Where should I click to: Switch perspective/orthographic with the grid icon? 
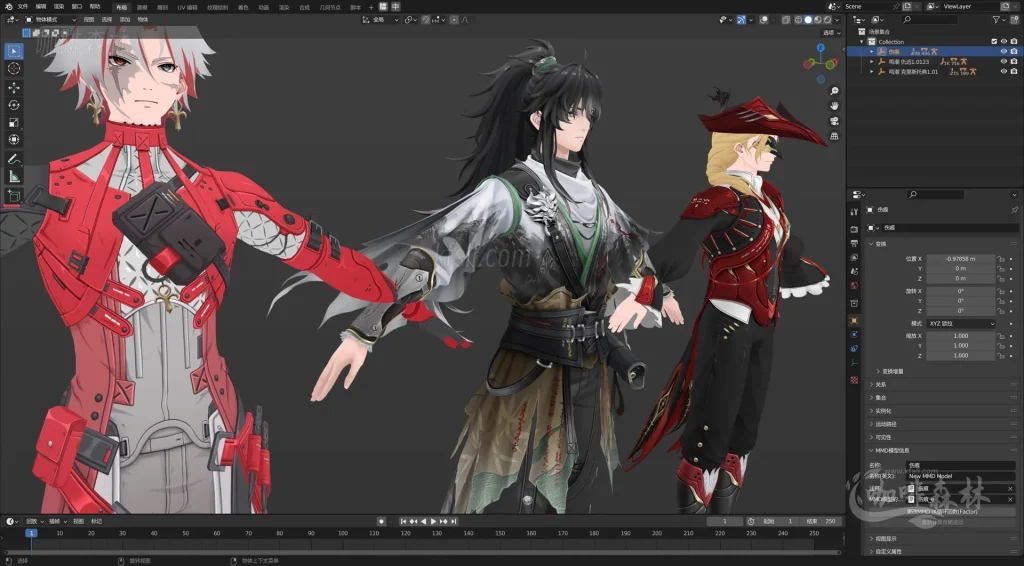tap(834, 136)
